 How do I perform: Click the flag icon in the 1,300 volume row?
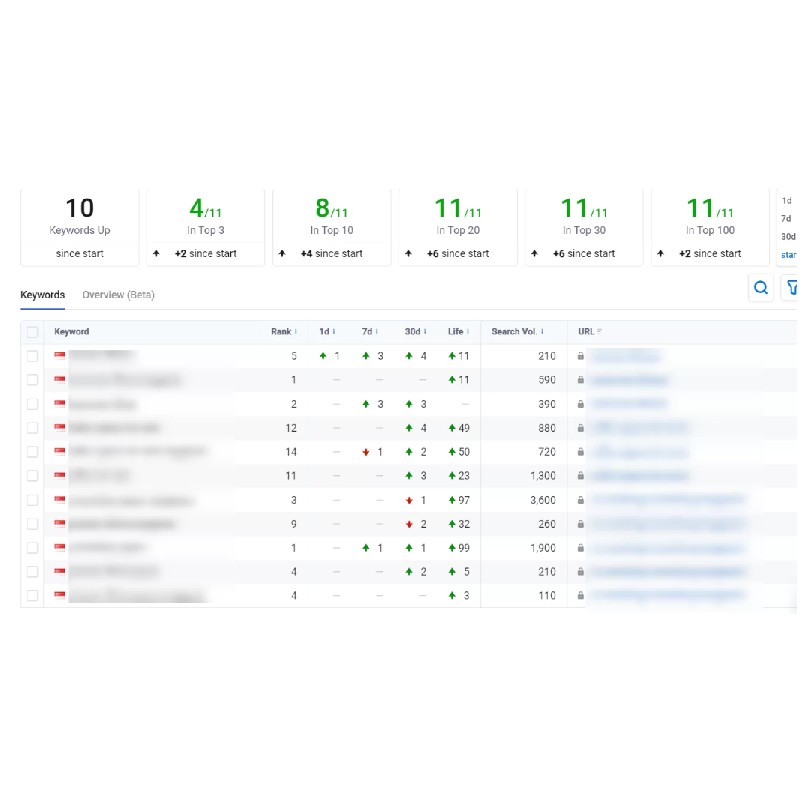[x=60, y=476]
